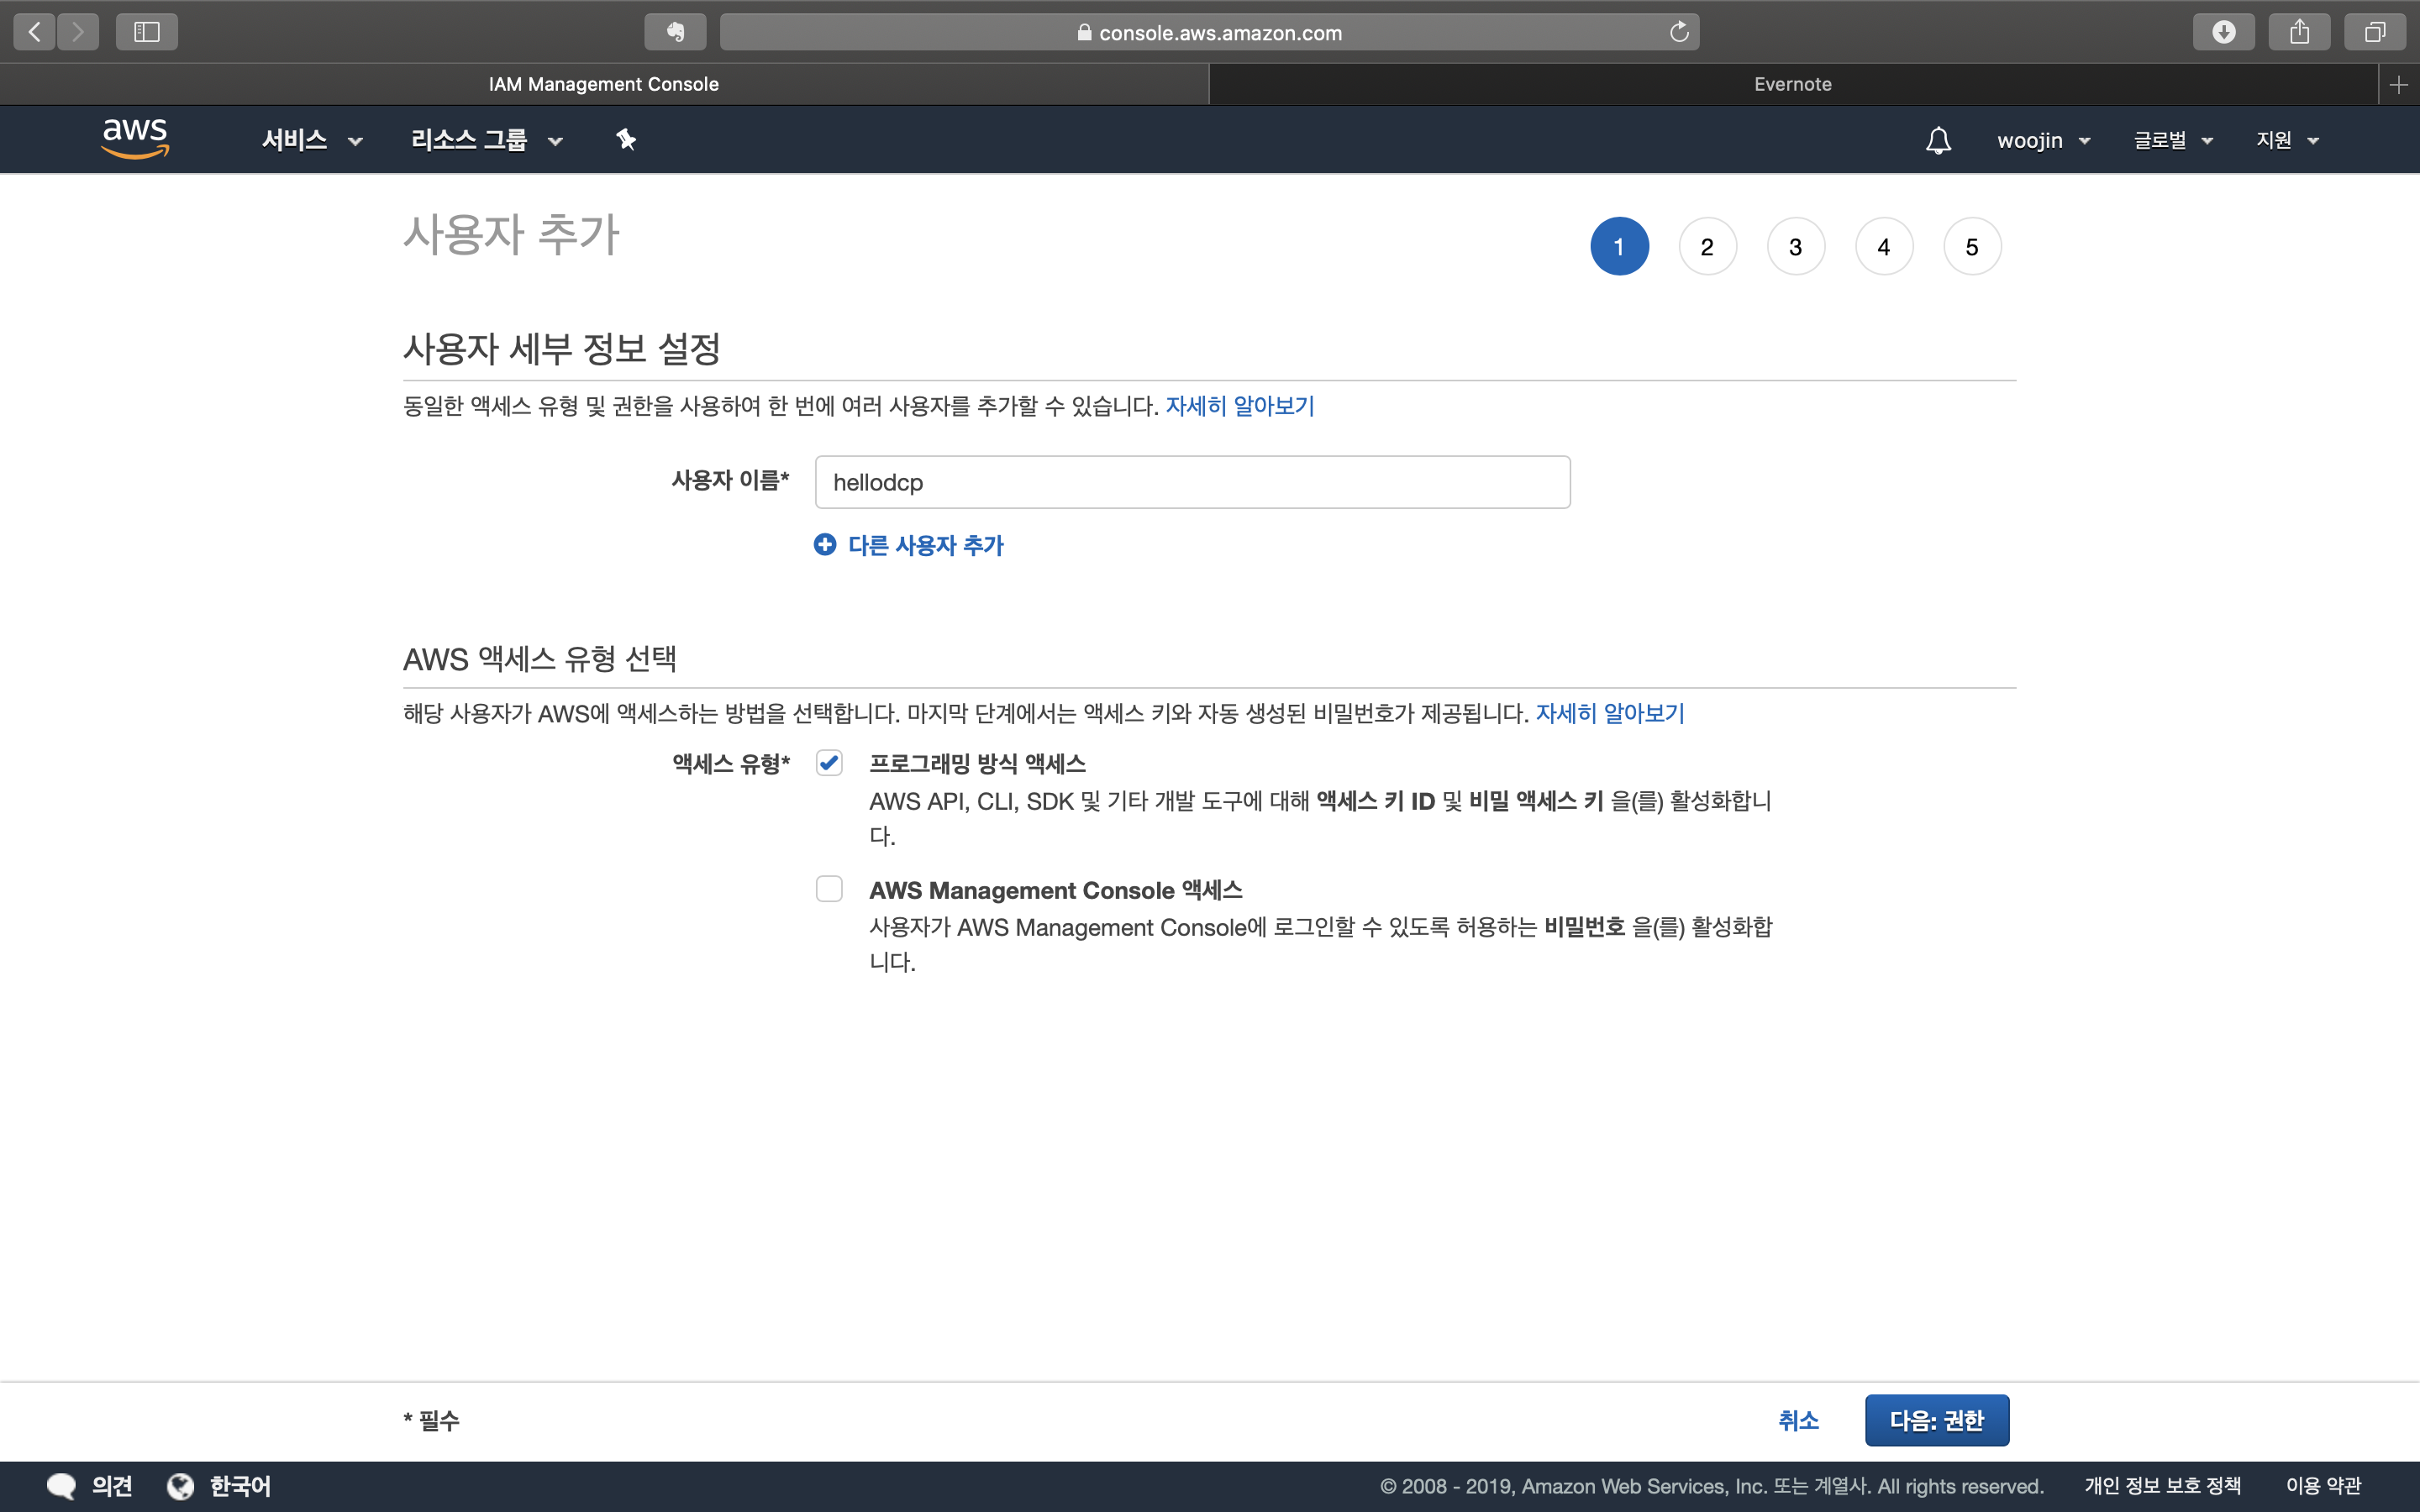Click the 다음: 권한 next button
This screenshot has width=2420, height=1512.
pyautogui.click(x=1936, y=1420)
